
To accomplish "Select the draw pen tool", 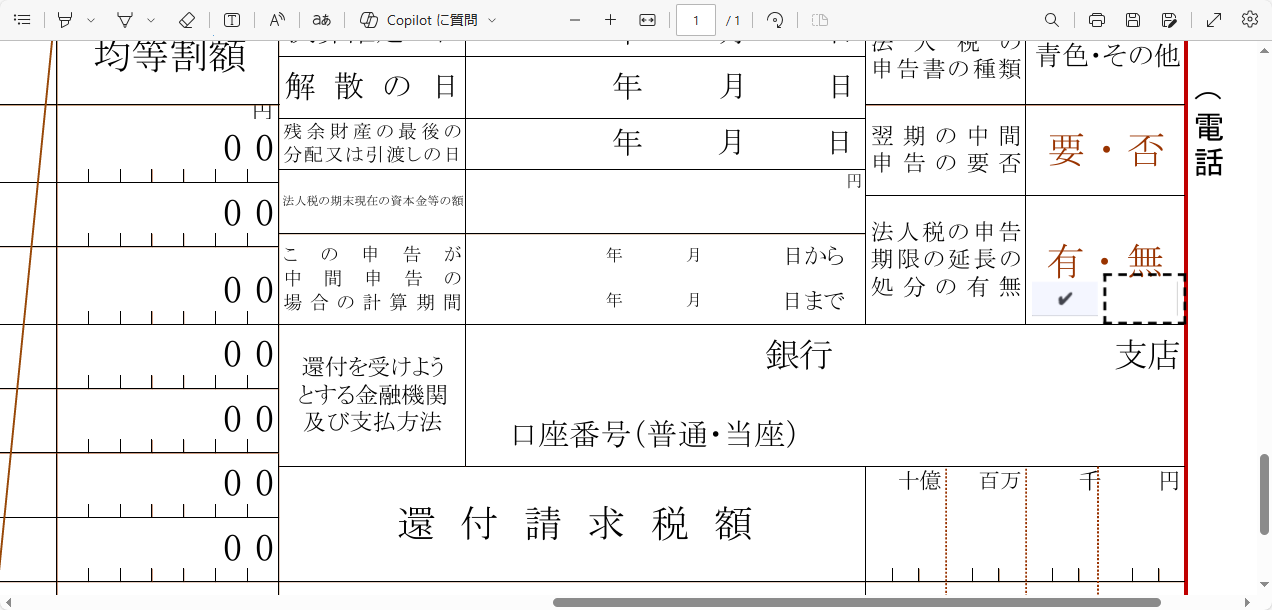I will [x=125, y=20].
